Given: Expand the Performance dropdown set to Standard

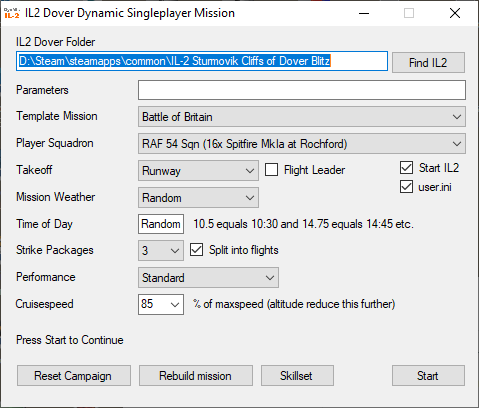Looking at the screenshot, I should pos(208,277).
